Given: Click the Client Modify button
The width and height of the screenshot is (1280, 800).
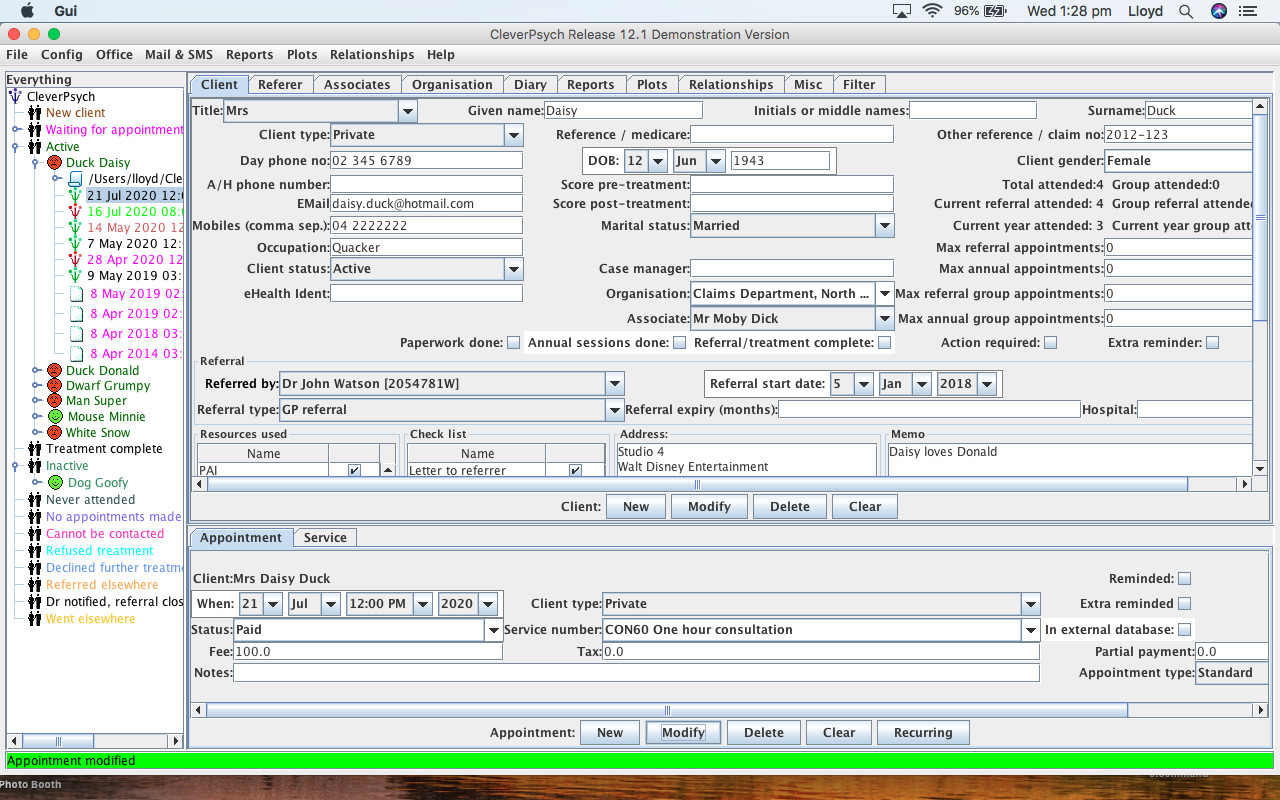Looking at the screenshot, I should 709,507.
